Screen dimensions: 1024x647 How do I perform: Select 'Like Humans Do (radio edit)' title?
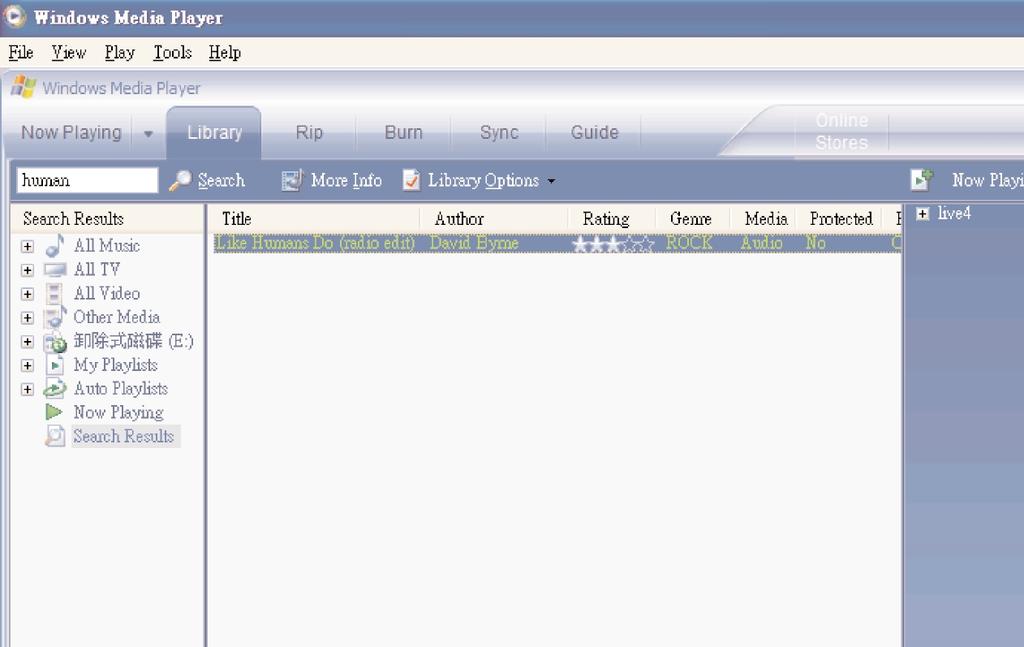pos(315,243)
